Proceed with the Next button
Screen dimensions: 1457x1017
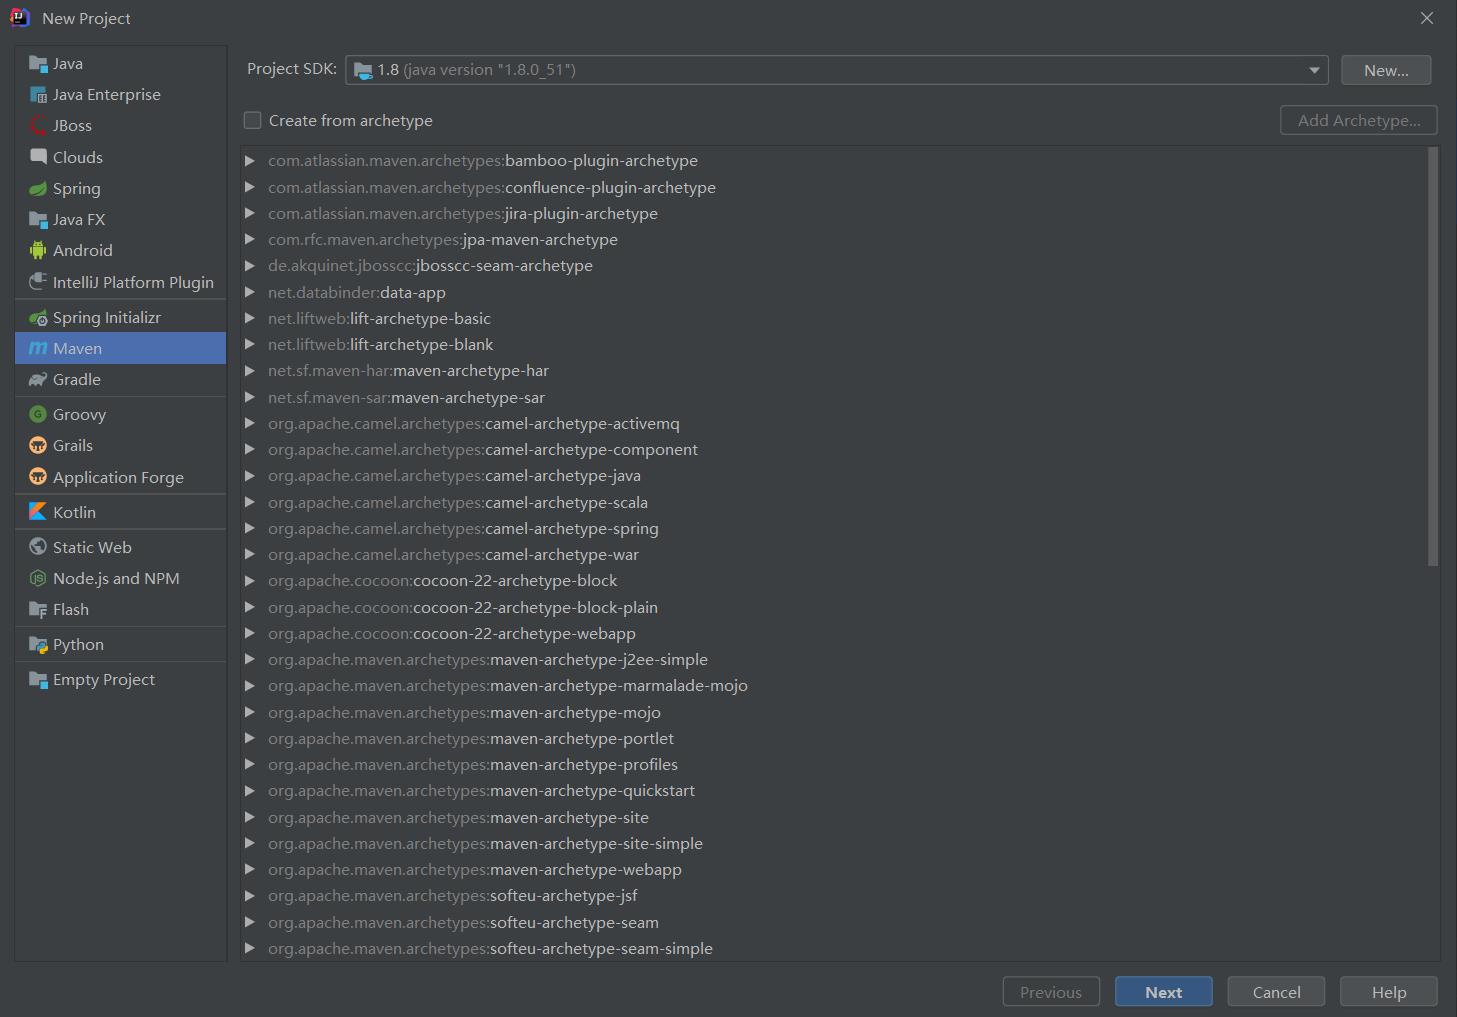(x=1164, y=992)
